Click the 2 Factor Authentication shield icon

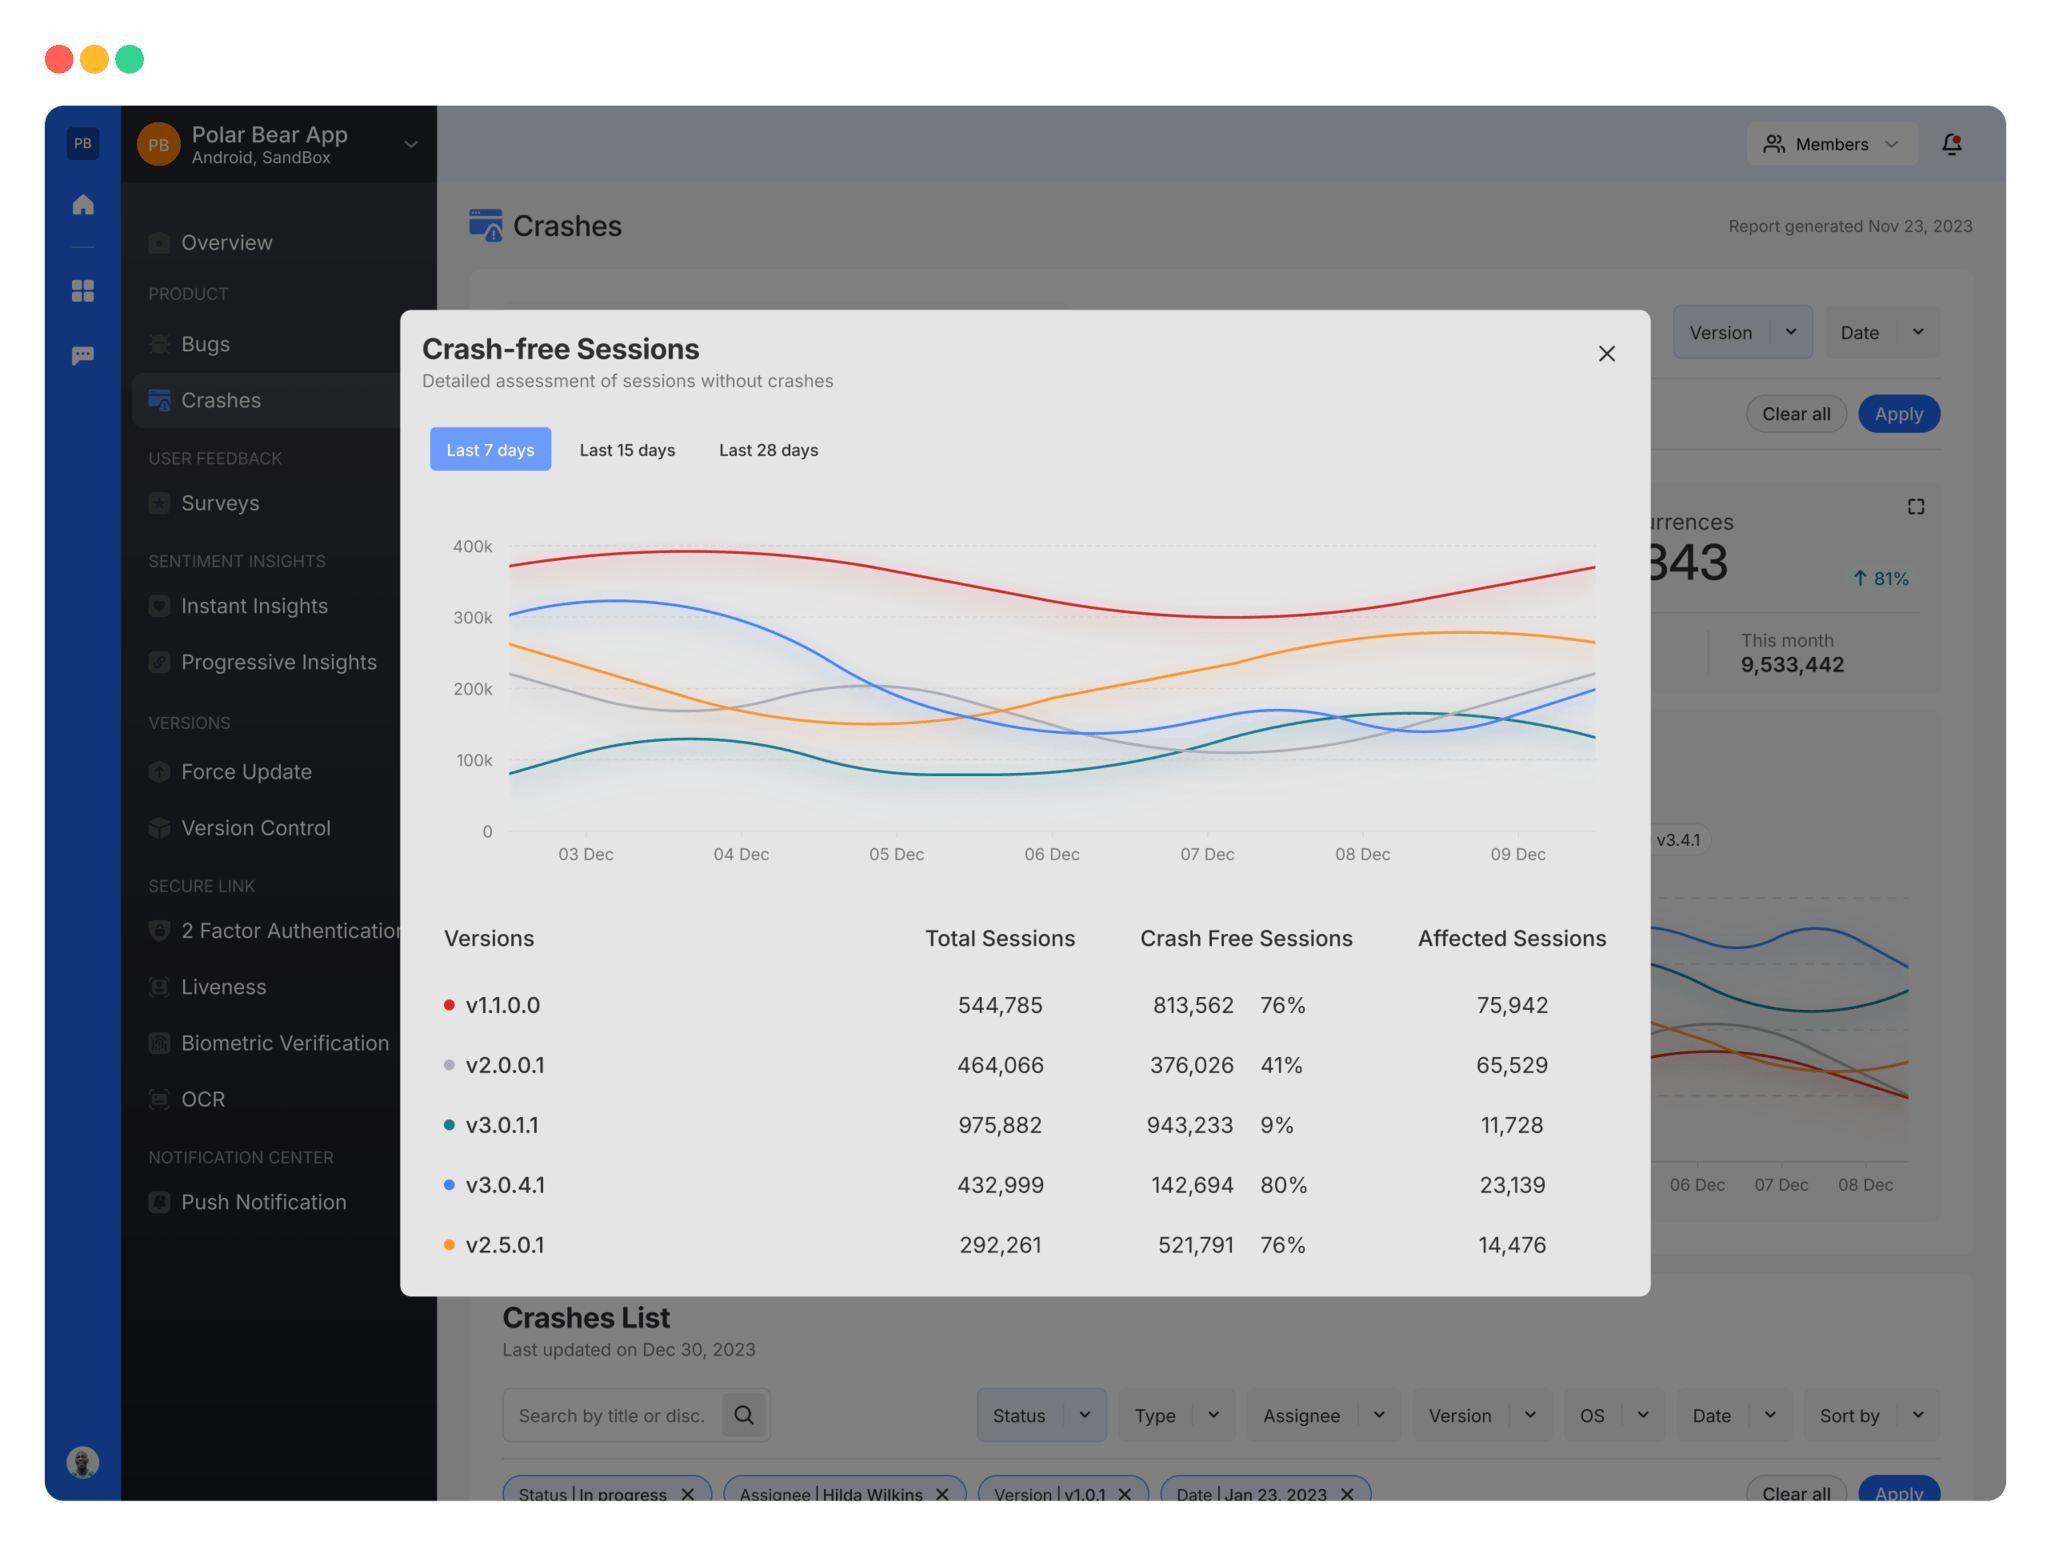click(159, 930)
